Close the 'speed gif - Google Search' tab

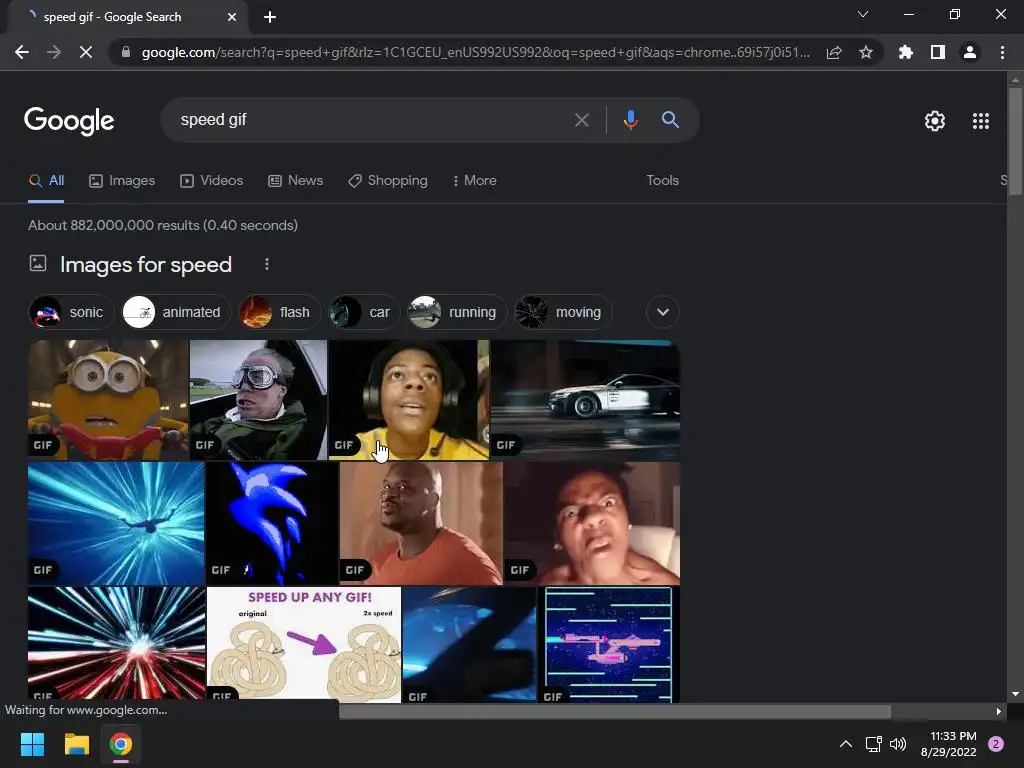pyautogui.click(x=232, y=17)
